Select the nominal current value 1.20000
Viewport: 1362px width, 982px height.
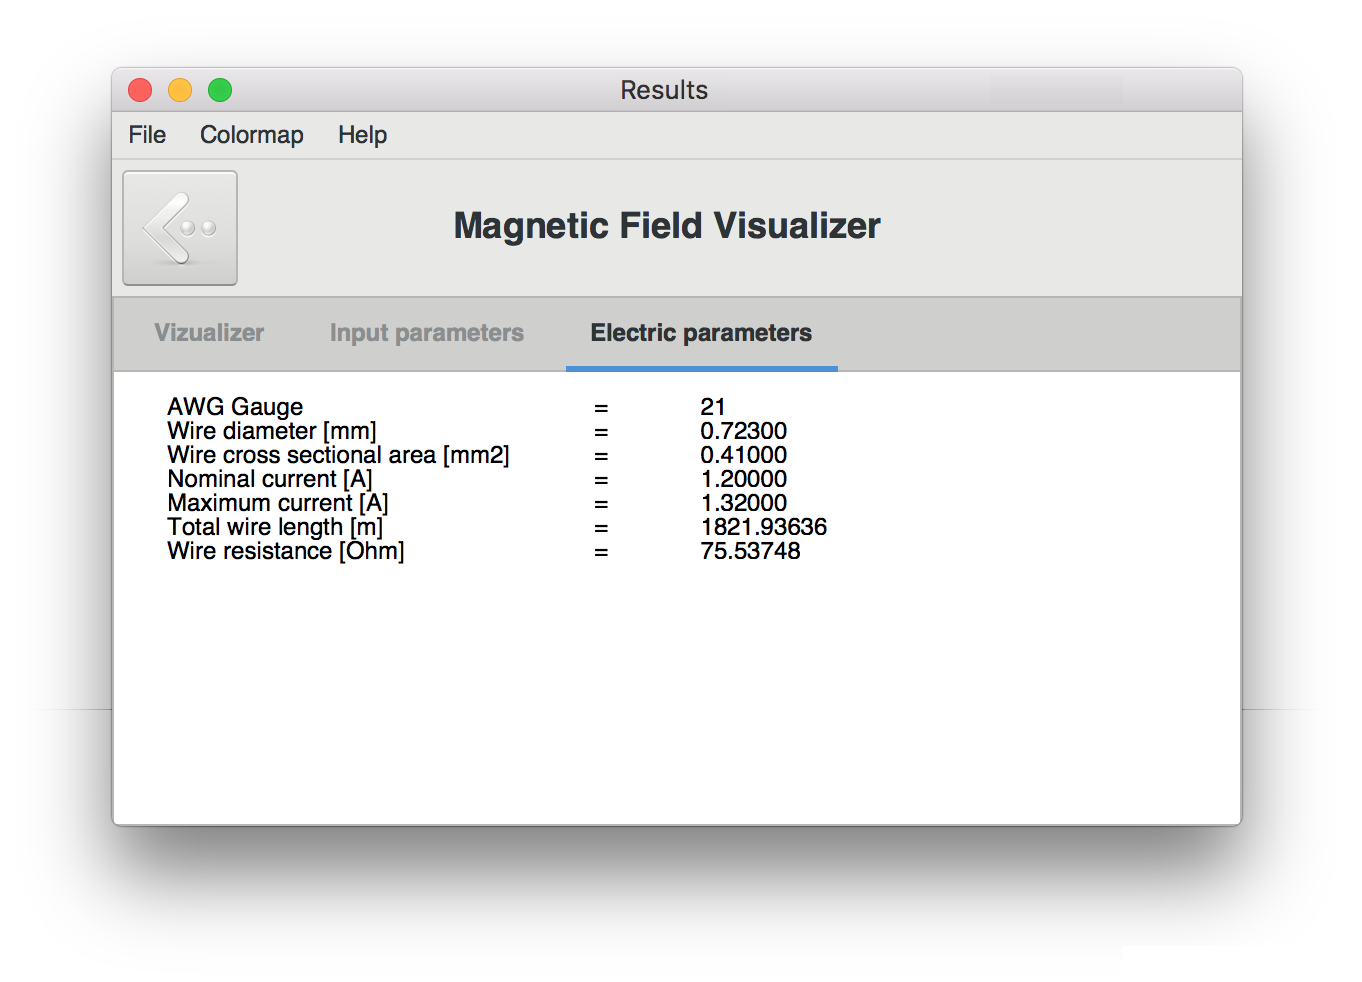coord(743,479)
